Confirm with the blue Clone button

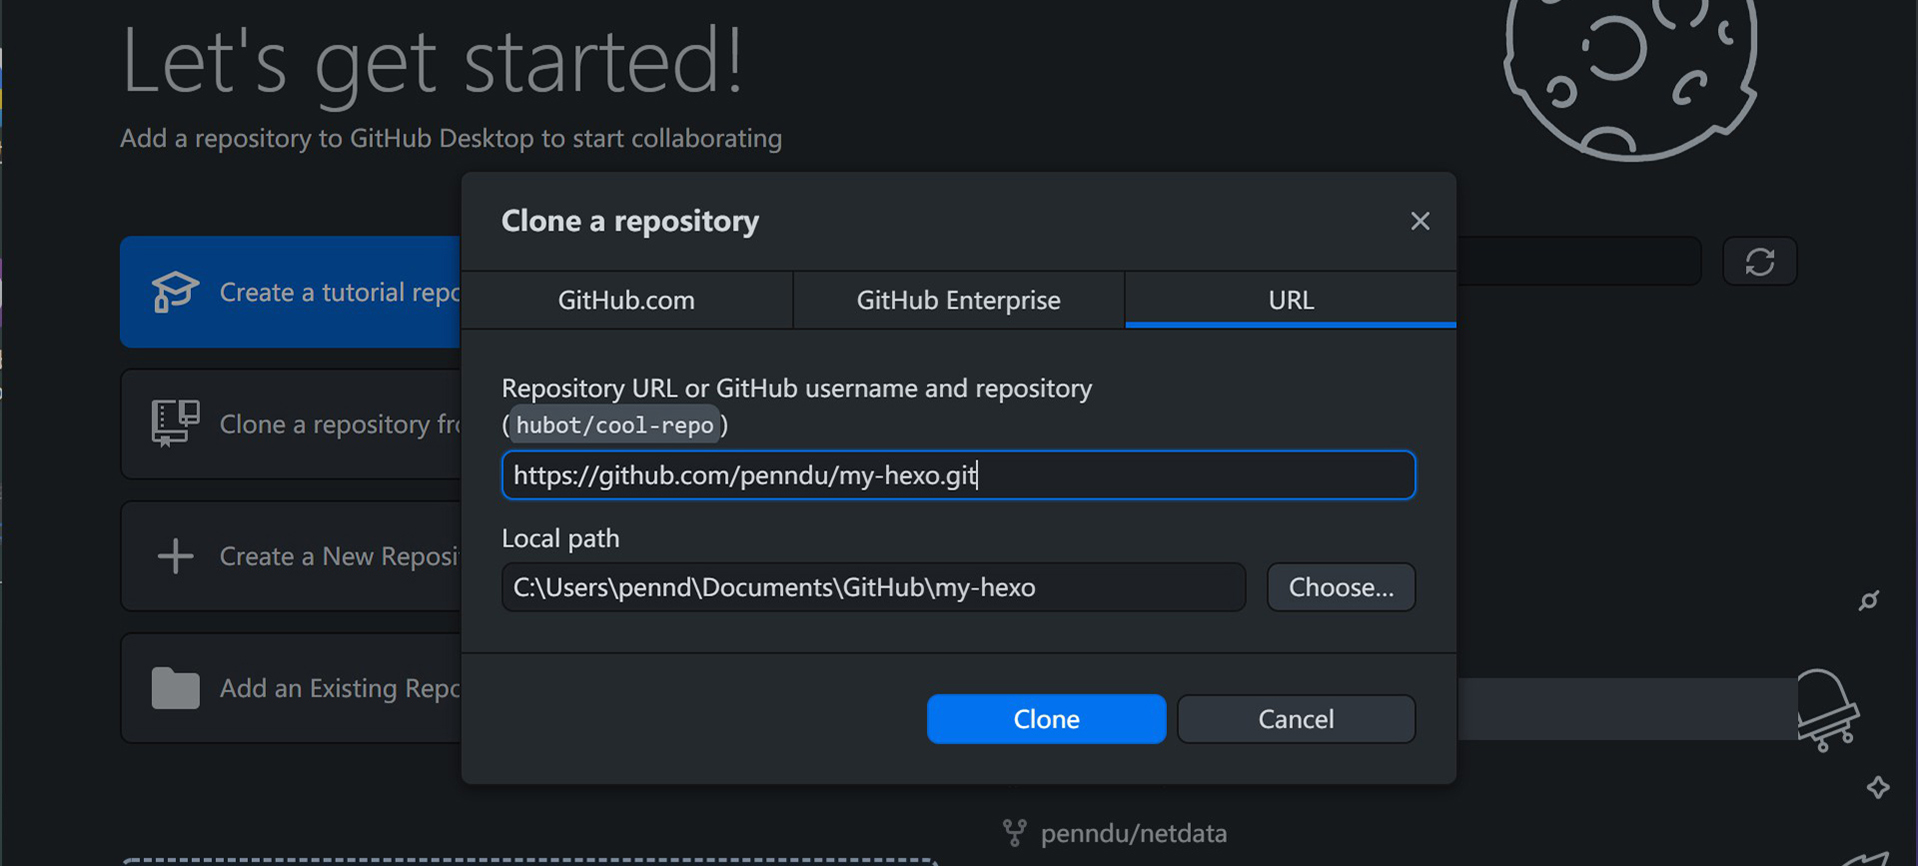click(1046, 719)
